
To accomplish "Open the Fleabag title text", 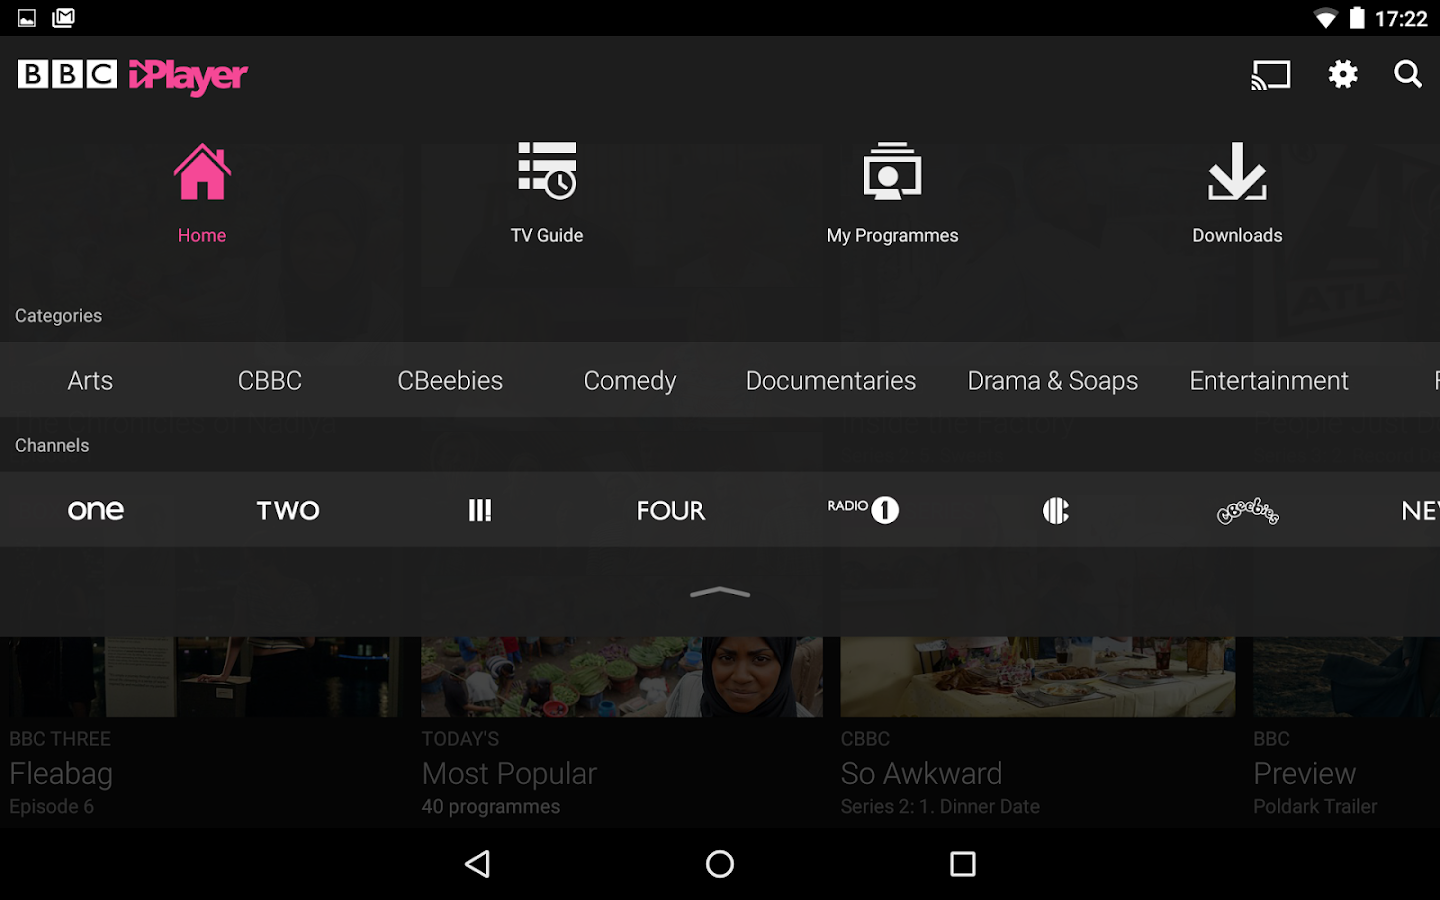I will [x=61, y=774].
